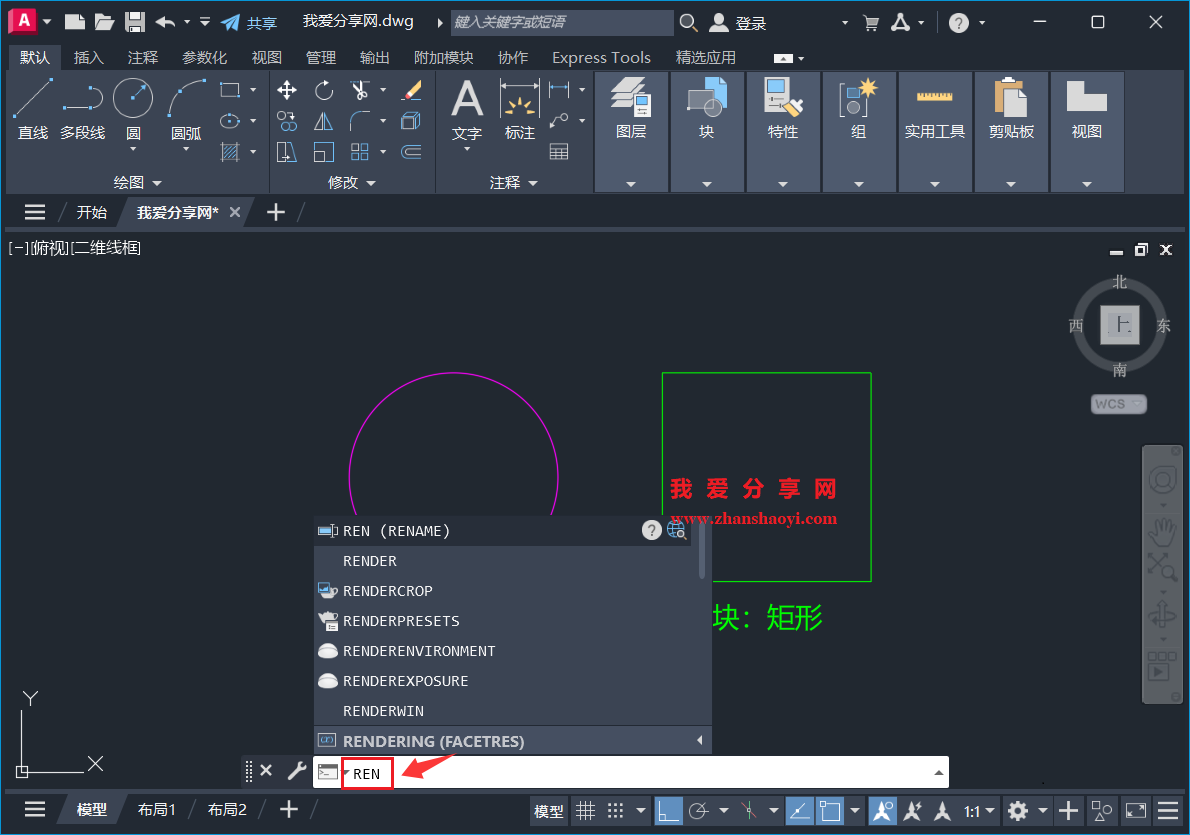Open the Clipboard (剪贴板) panel
Viewport: 1190px width, 835px height.
1011,111
